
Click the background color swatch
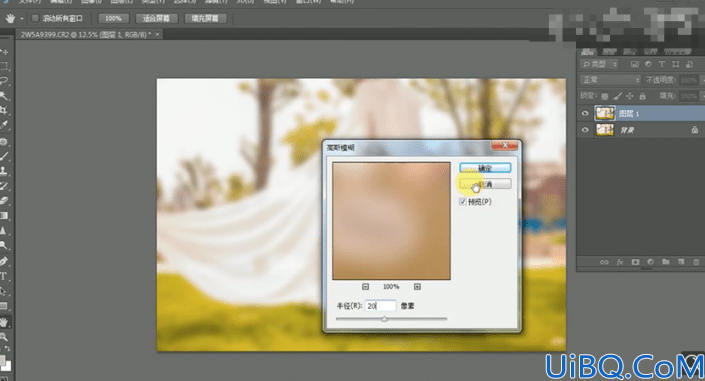pos(8,366)
